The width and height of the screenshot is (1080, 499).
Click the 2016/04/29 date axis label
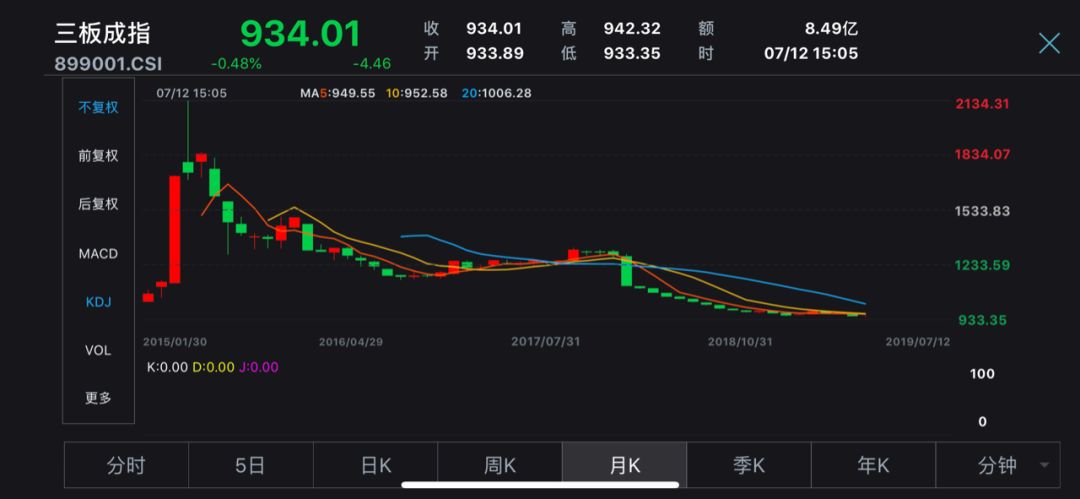tap(349, 341)
